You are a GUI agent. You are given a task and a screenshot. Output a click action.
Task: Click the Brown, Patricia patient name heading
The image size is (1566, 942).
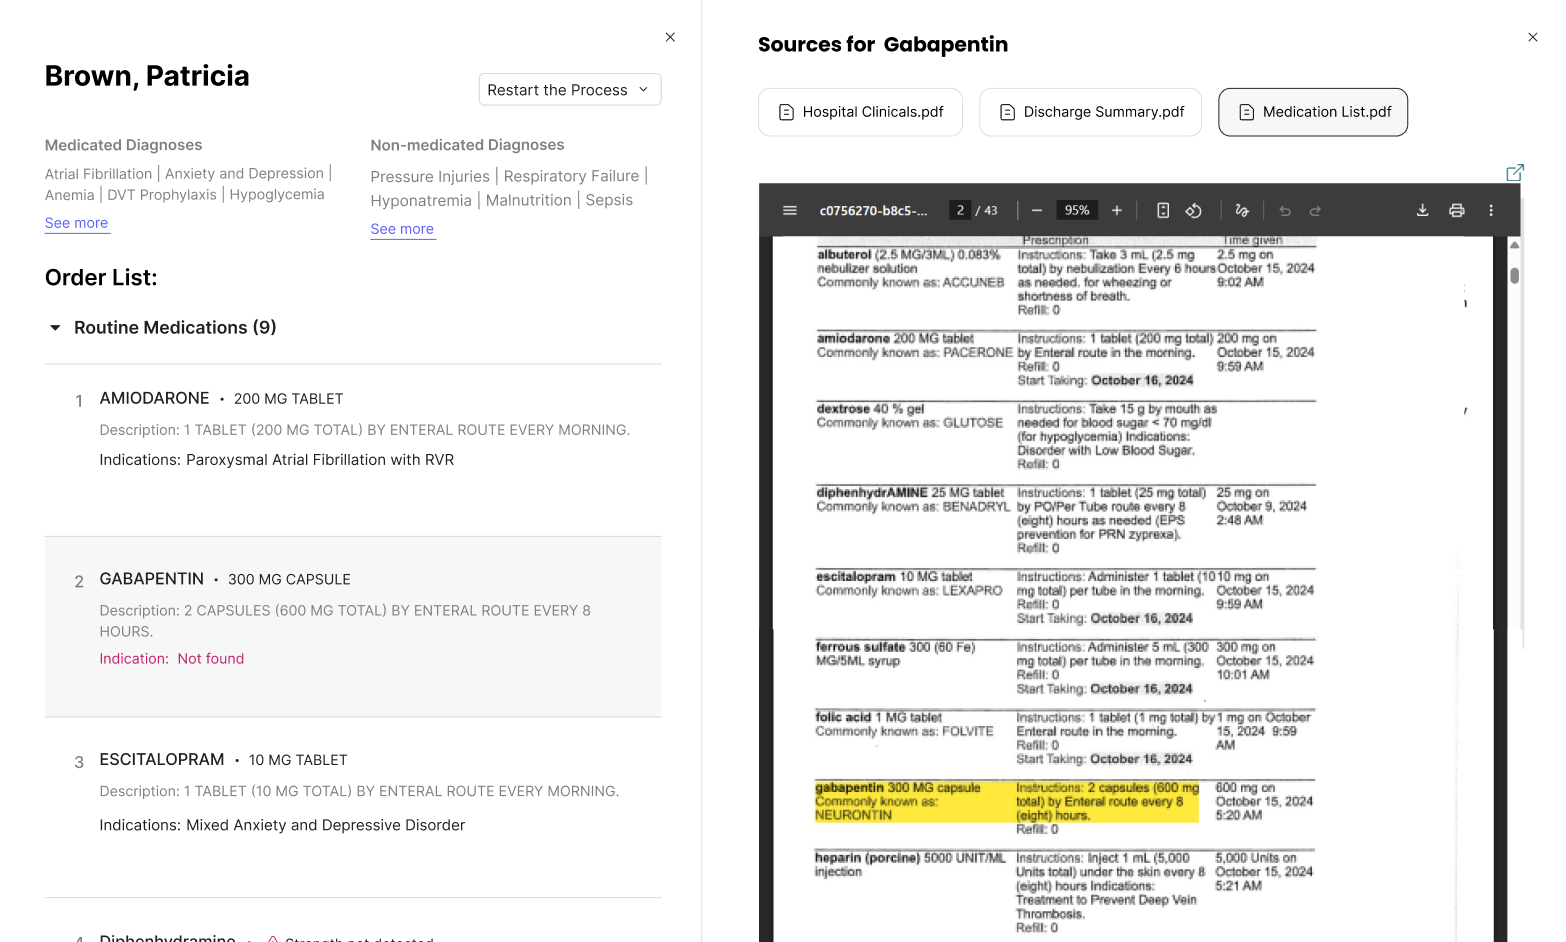147,76
